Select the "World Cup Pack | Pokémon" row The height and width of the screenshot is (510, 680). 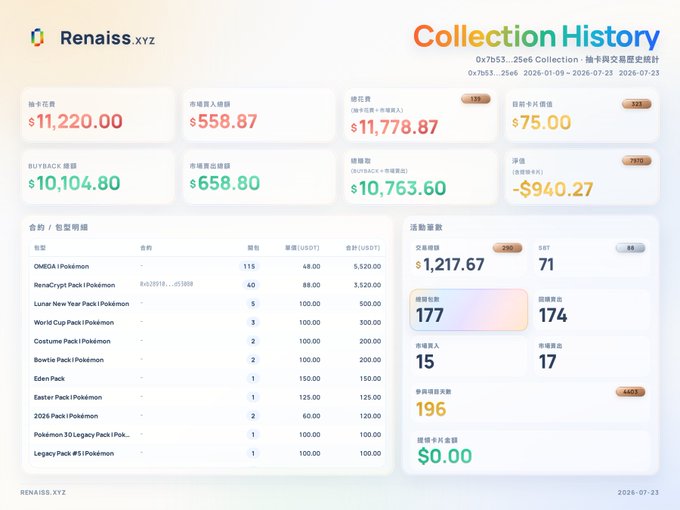(x=207, y=322)
